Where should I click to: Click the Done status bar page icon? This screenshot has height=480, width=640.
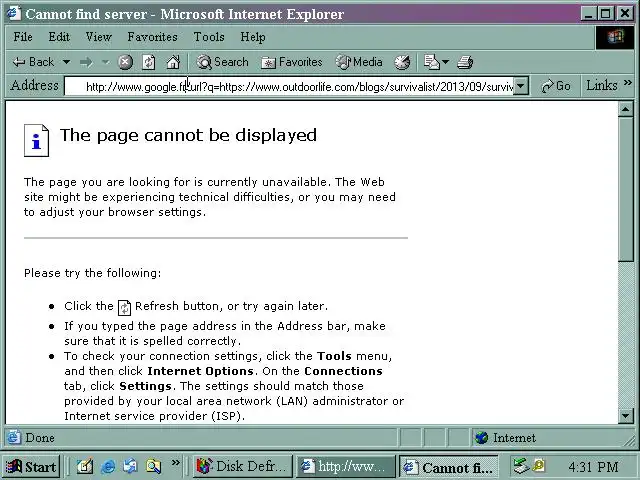click(x=13, y=437)
